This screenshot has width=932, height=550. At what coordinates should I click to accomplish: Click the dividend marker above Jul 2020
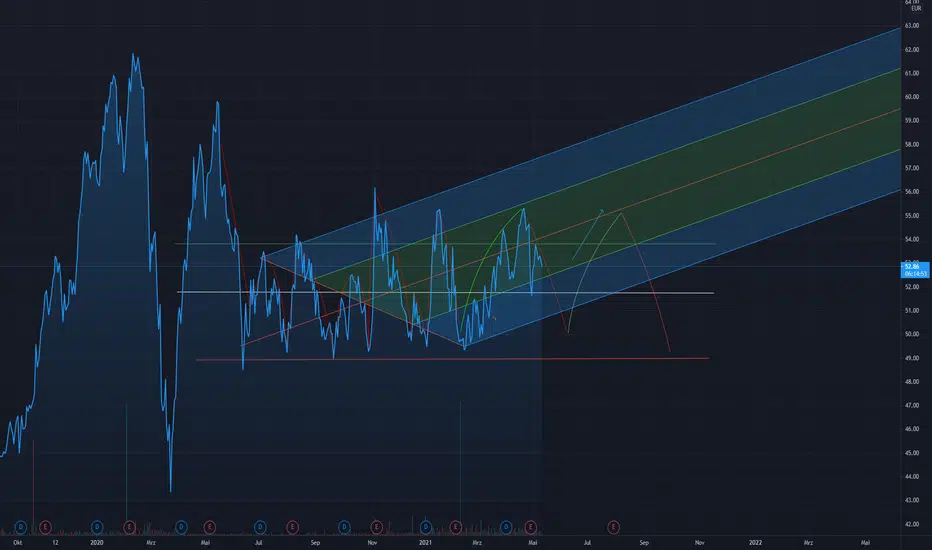(x=260, y=527)
